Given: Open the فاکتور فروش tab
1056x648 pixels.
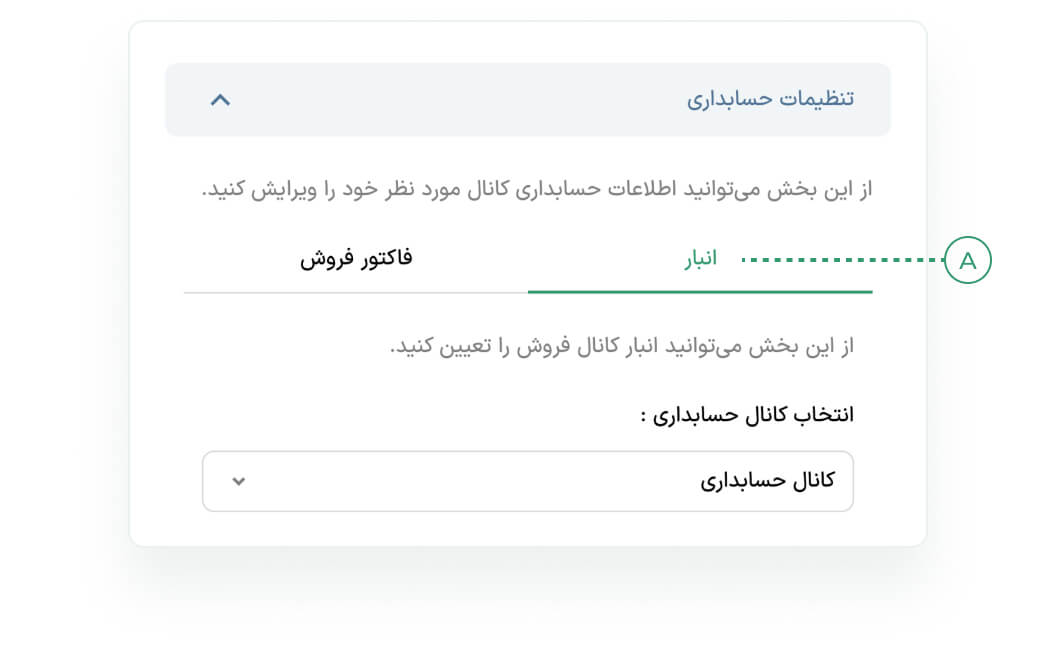Looking at the screenshot, I should pyautogui.click(x=356, y=259).
